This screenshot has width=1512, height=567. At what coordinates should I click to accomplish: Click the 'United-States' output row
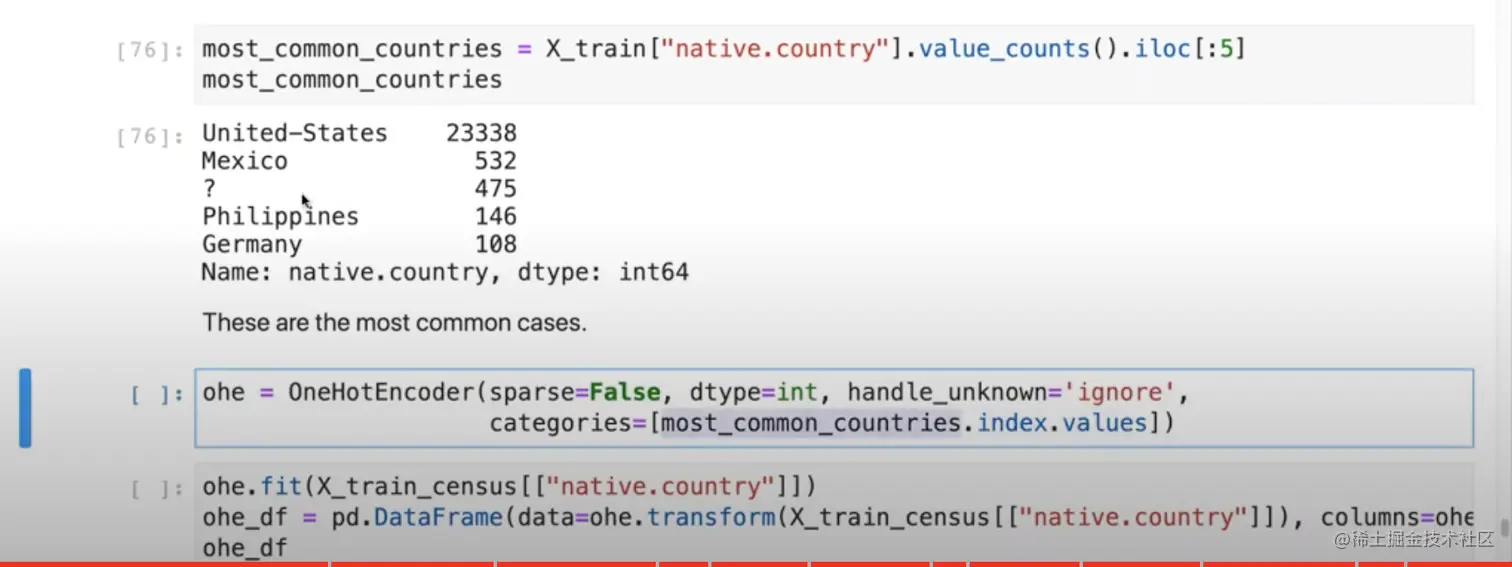359,133
